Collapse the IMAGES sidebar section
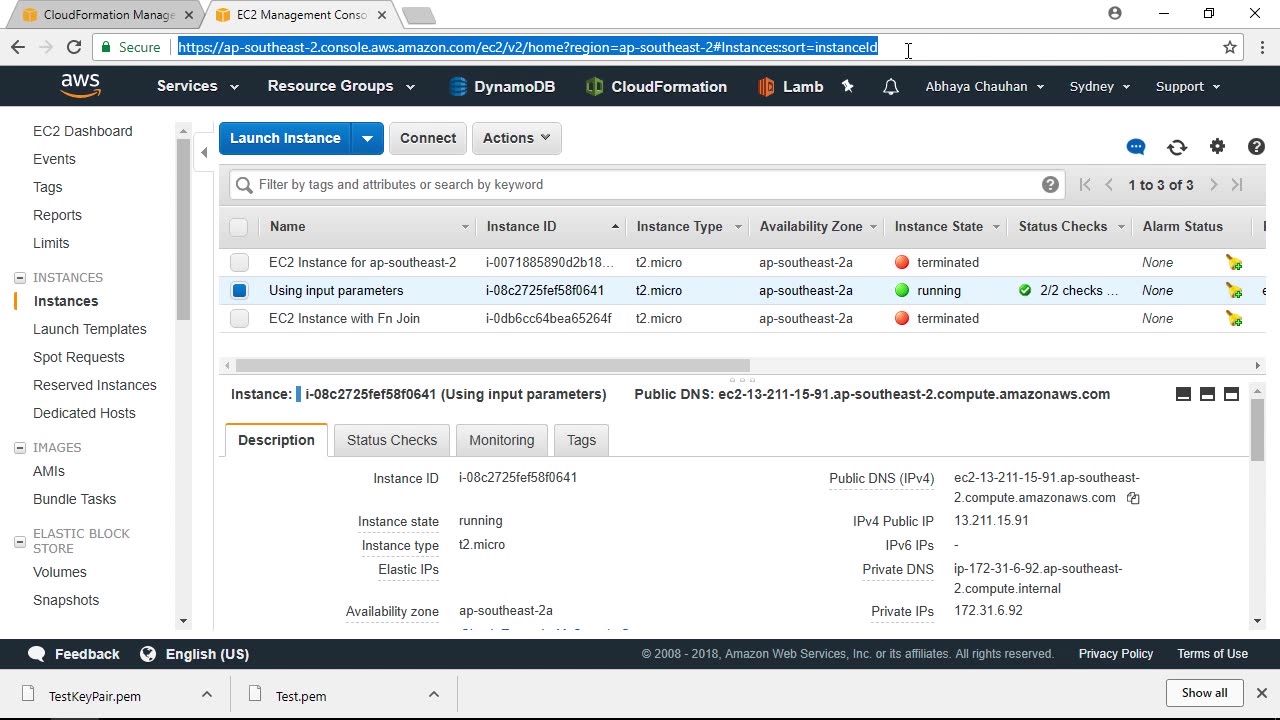1280x720 pixels. tap(20, 448)
